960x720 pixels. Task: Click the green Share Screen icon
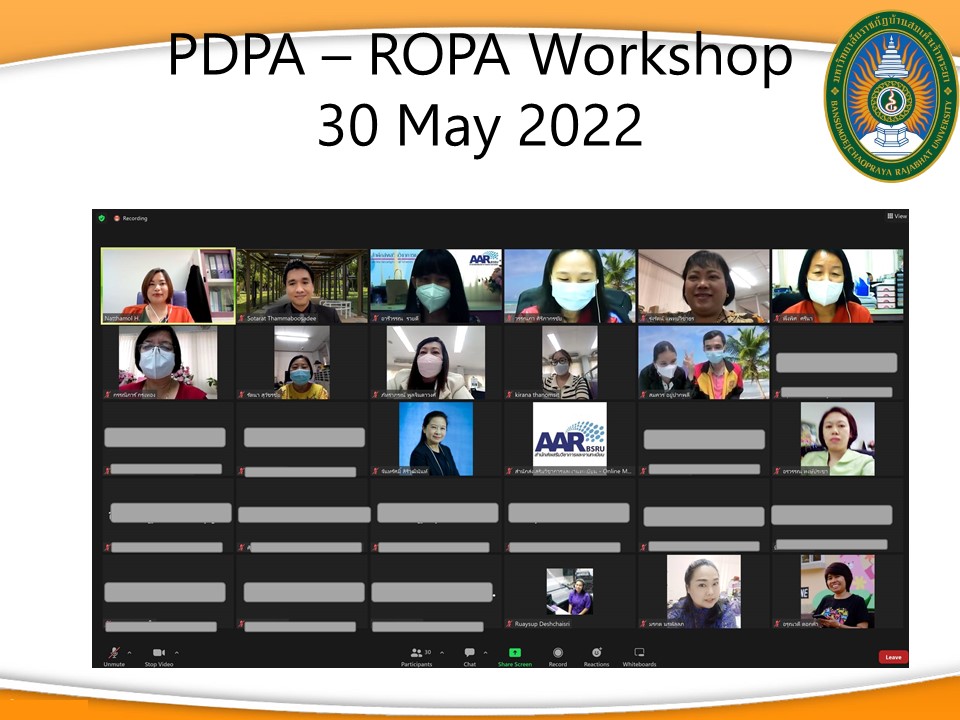(x=515, y=652)
